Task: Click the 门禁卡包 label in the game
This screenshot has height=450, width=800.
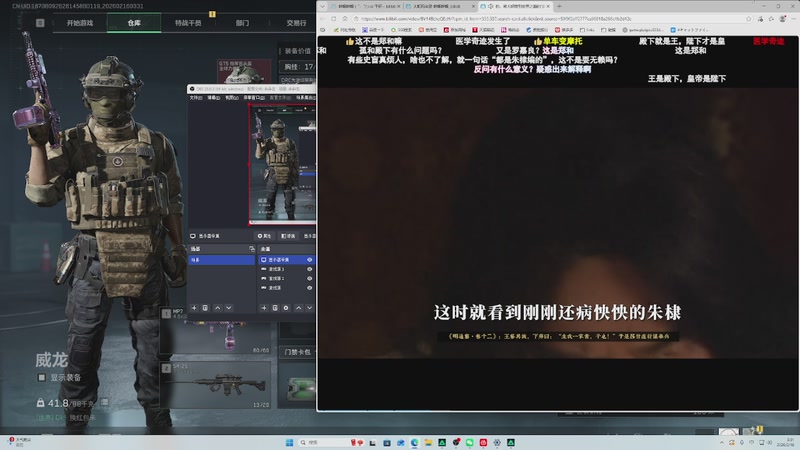Action: tap(297, 352)
